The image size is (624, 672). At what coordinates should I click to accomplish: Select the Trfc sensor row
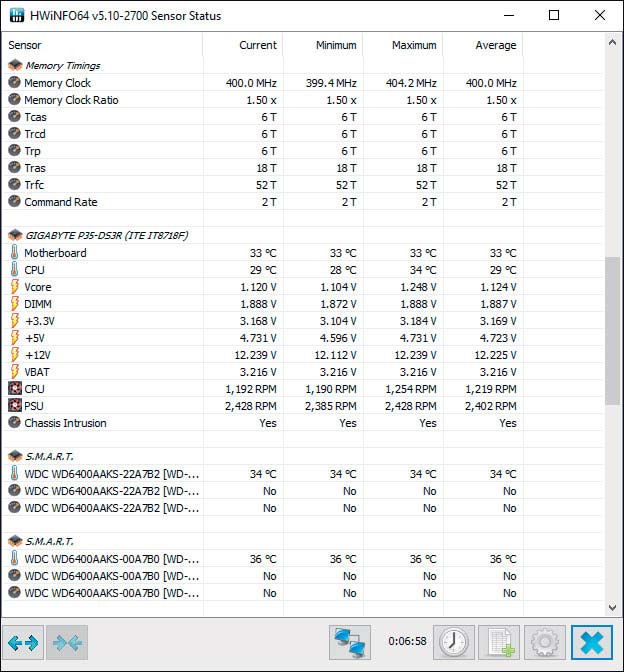303,185
